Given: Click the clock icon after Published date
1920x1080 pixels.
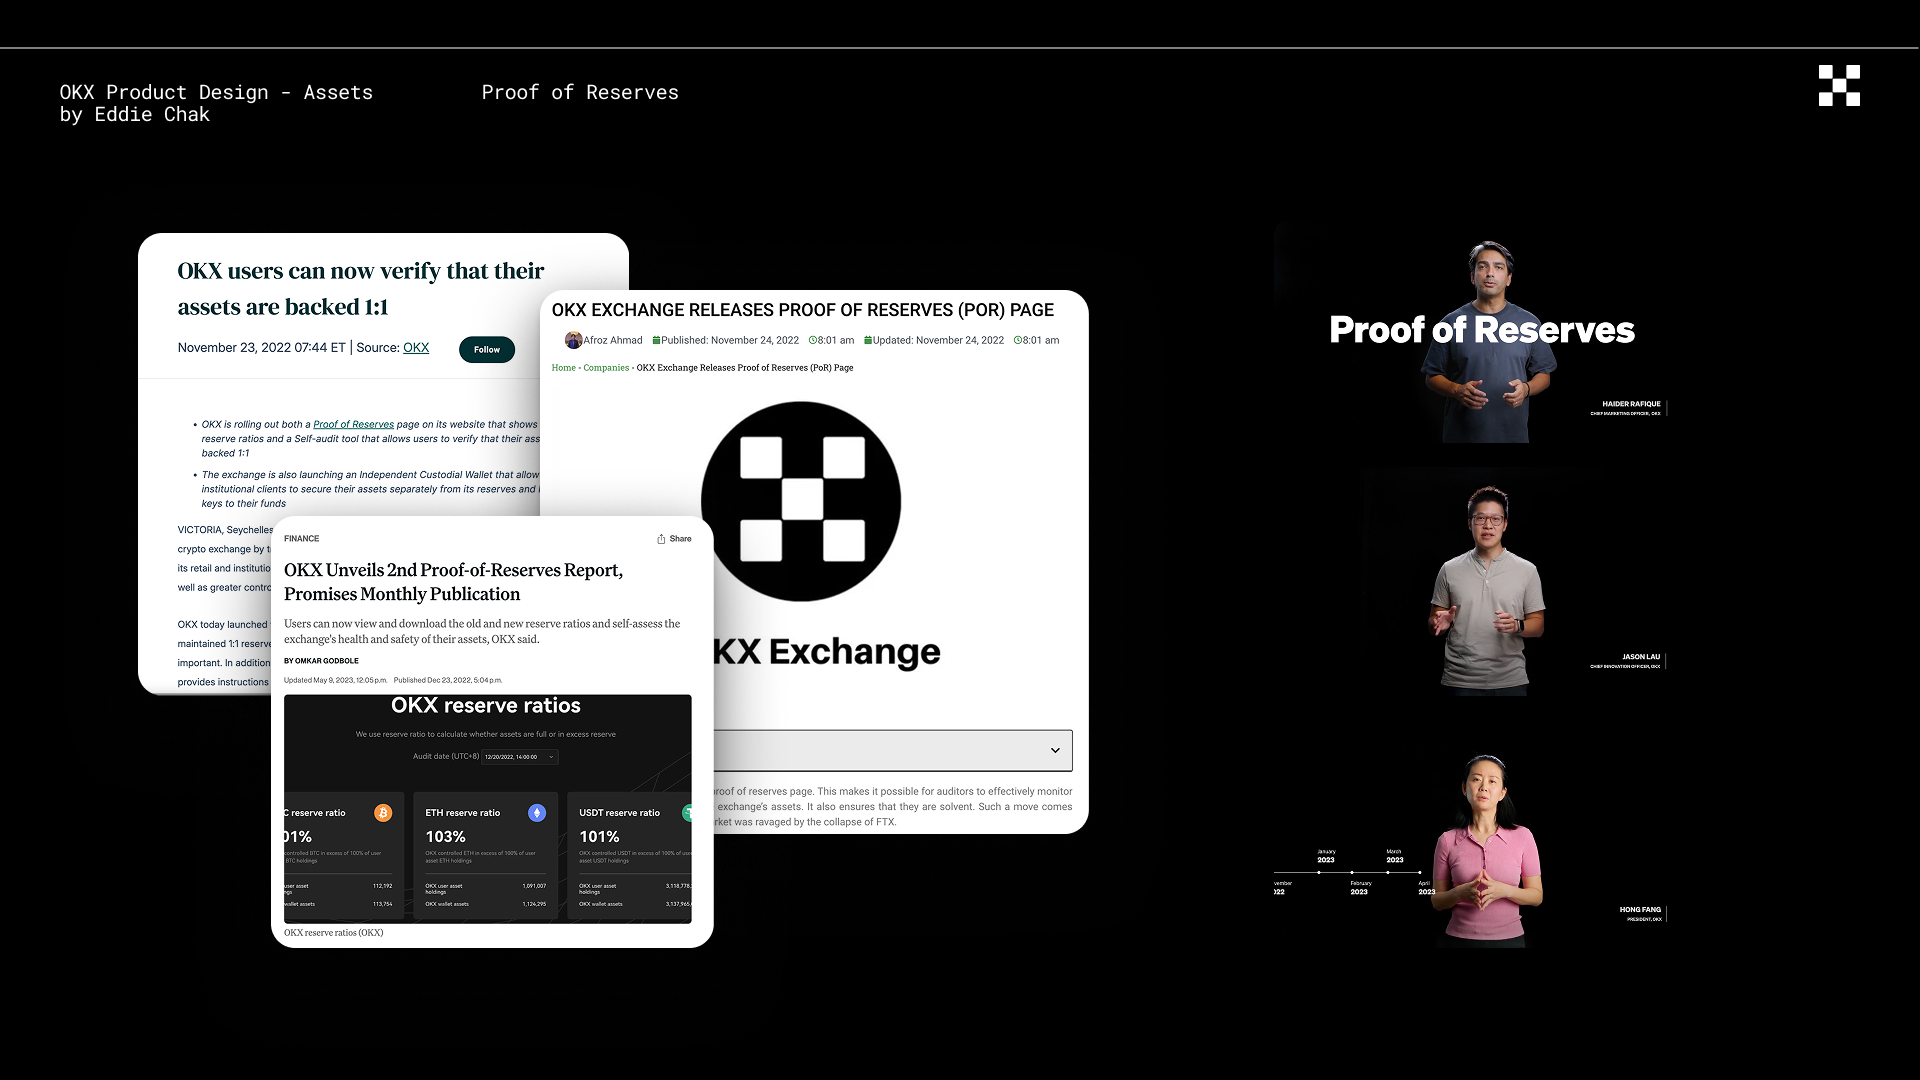Looking at the screenshot, I should 813,340.
